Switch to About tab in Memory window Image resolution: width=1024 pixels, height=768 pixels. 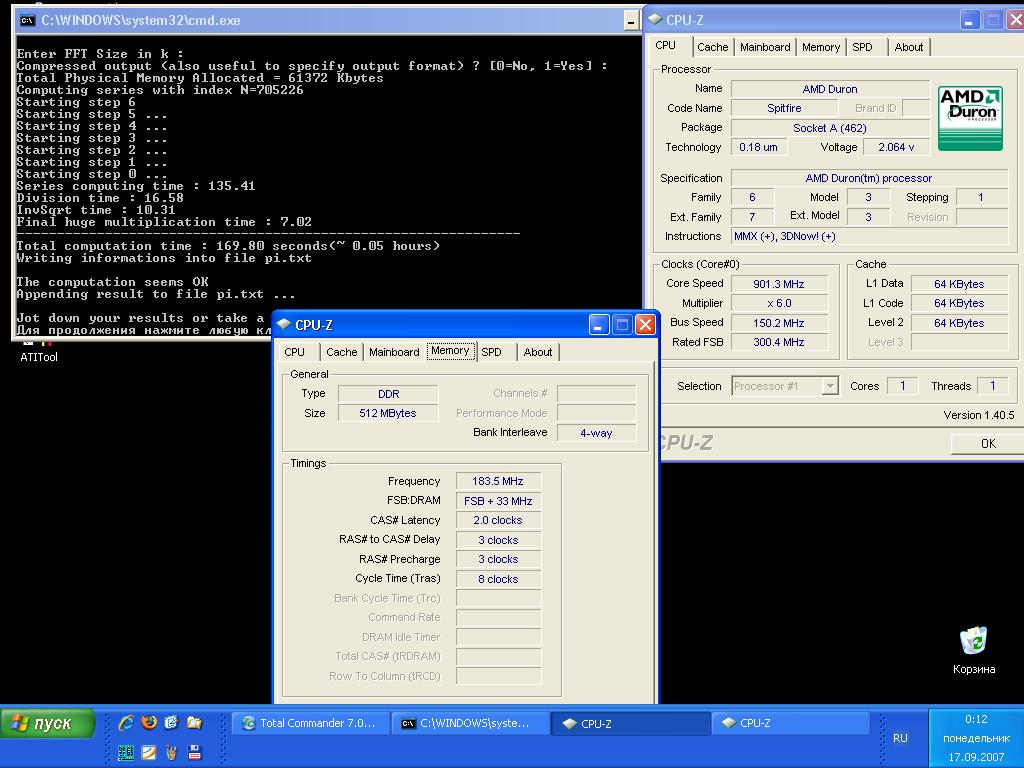537,352
